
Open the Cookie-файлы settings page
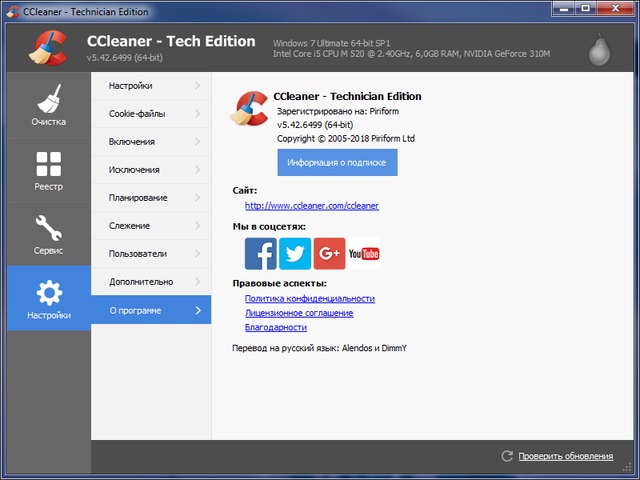139,114
